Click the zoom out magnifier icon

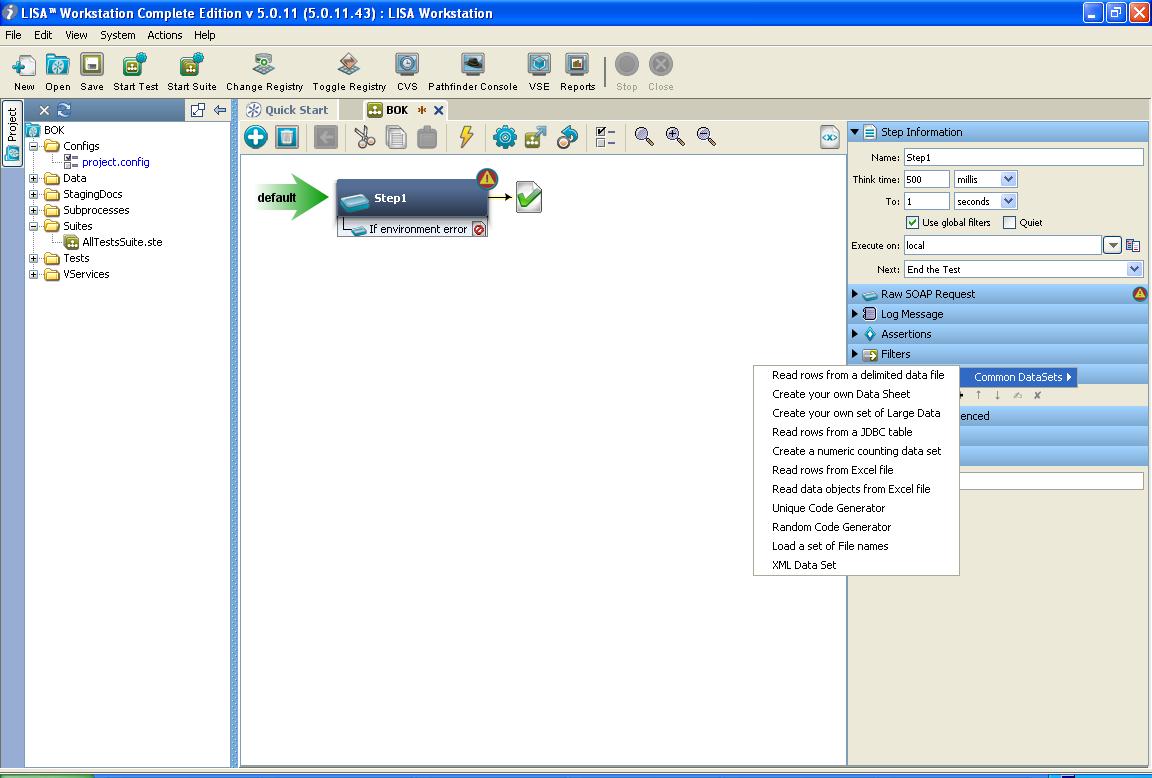(x=705, y=136)
